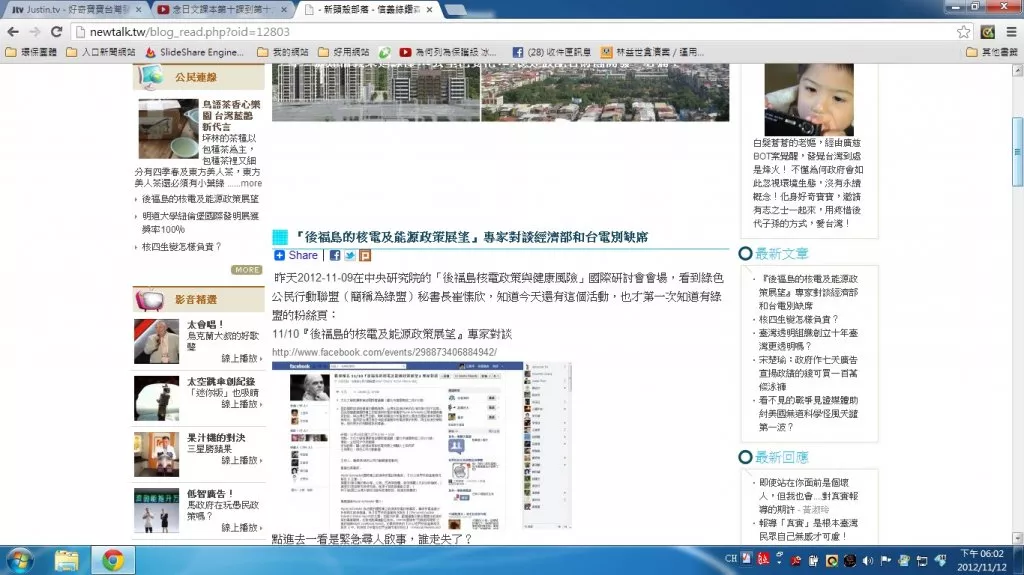Select the current 新頭殼部落 tab
1024x575 pixels.
click(x=367, y=9)
